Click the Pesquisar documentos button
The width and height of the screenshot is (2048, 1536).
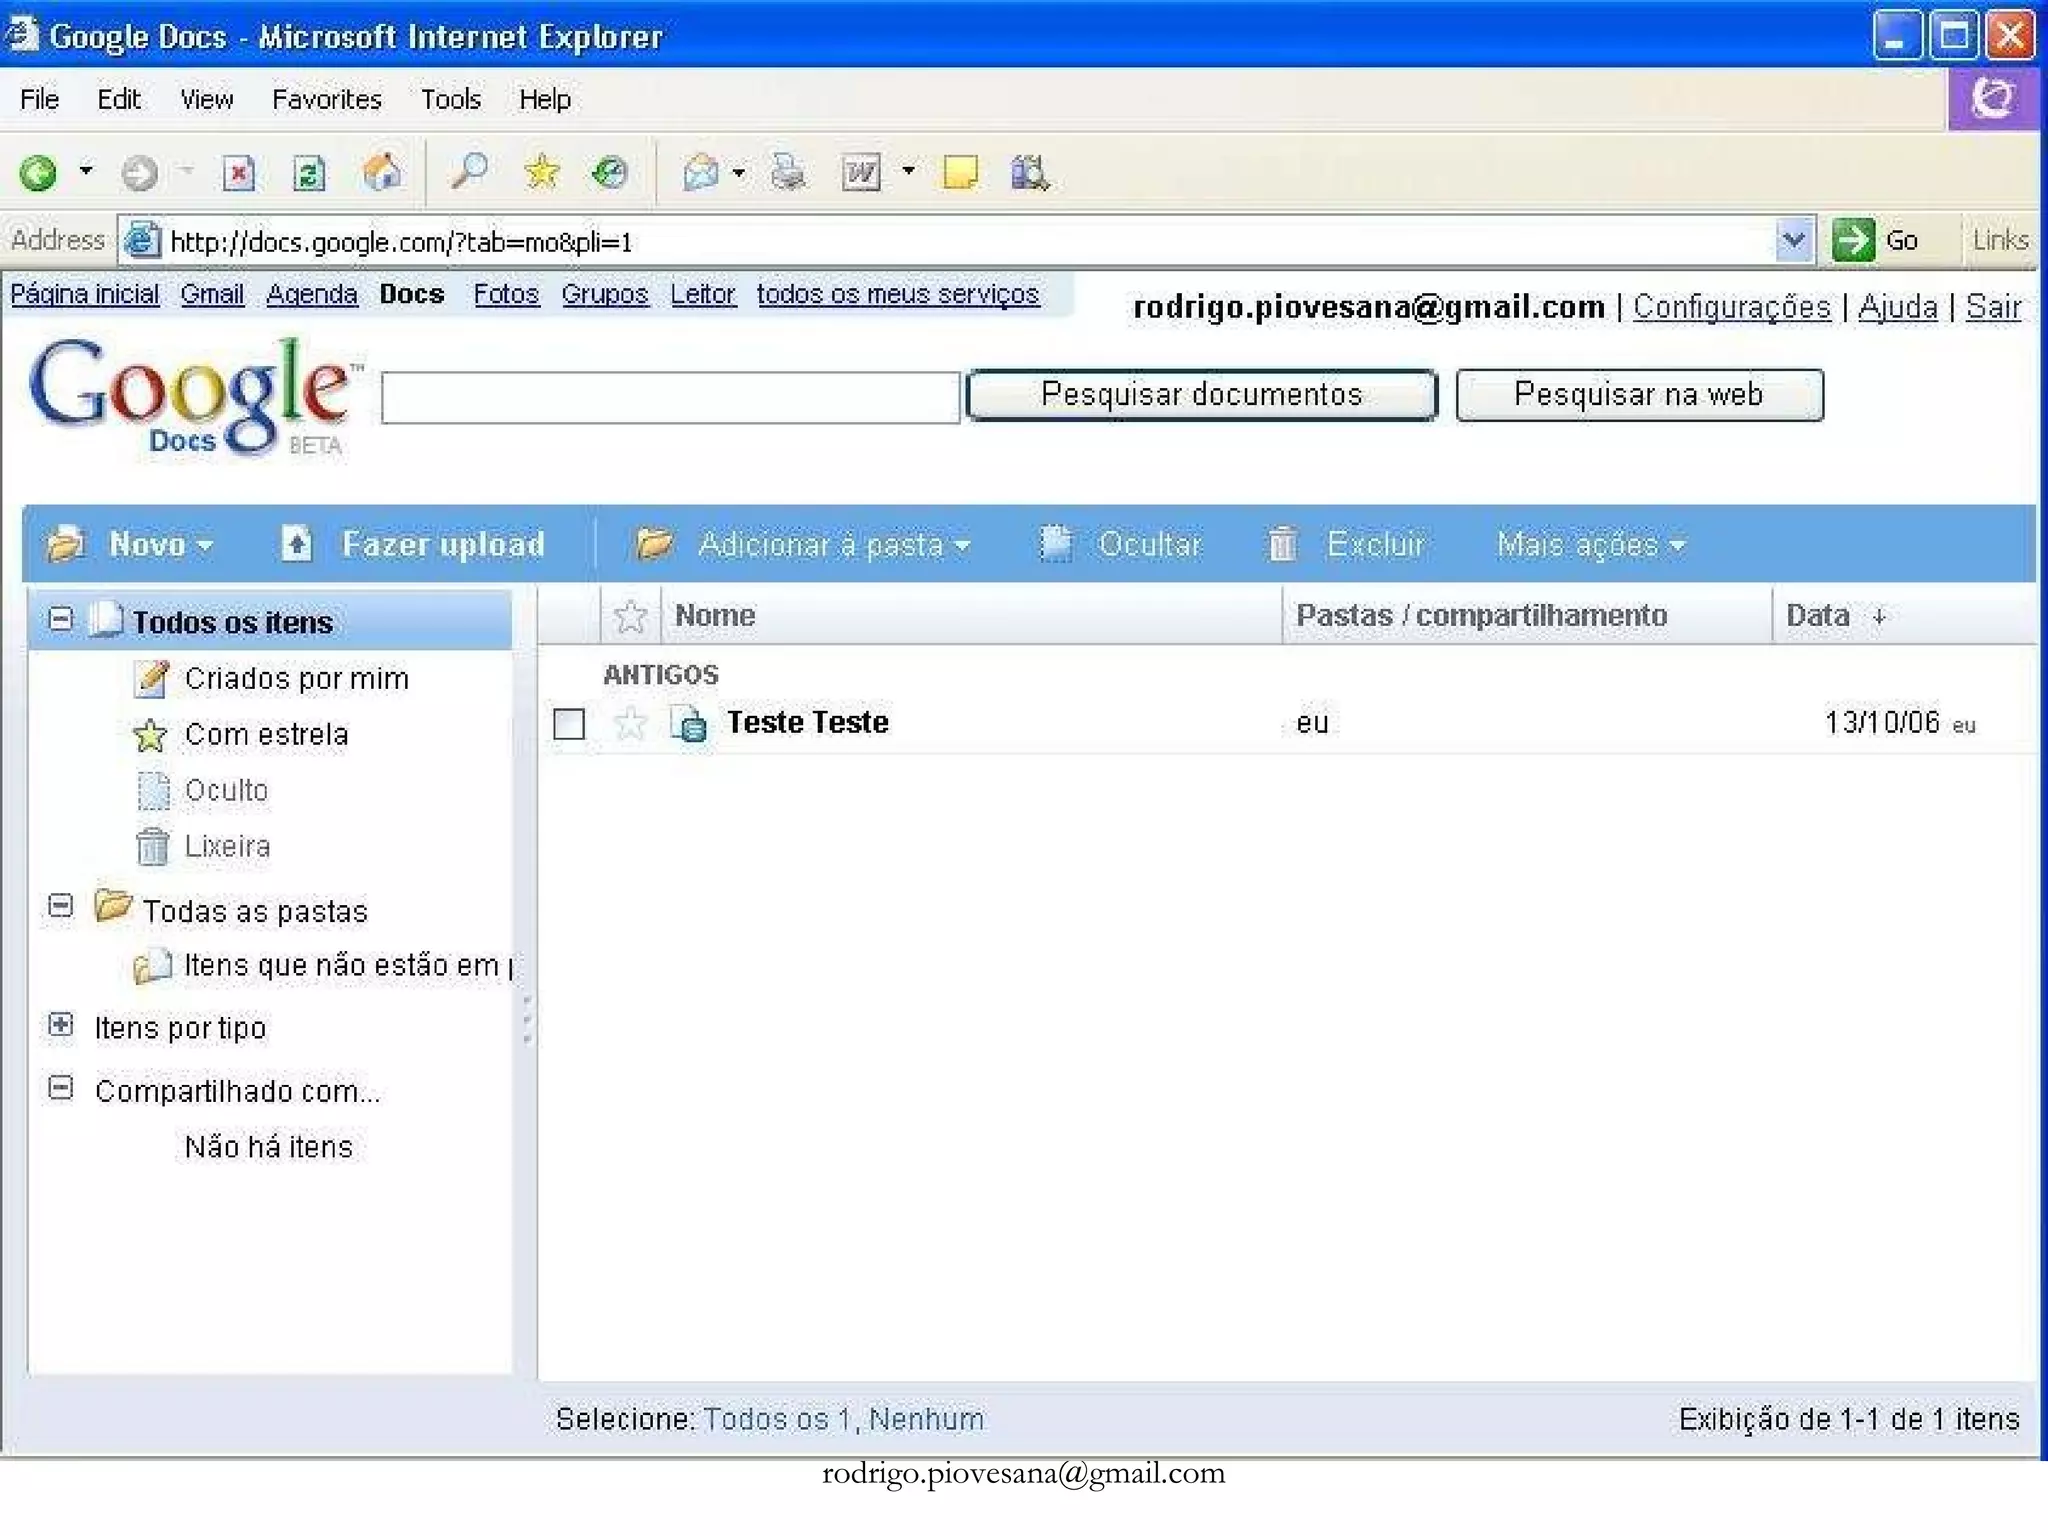click(1201, 395)
